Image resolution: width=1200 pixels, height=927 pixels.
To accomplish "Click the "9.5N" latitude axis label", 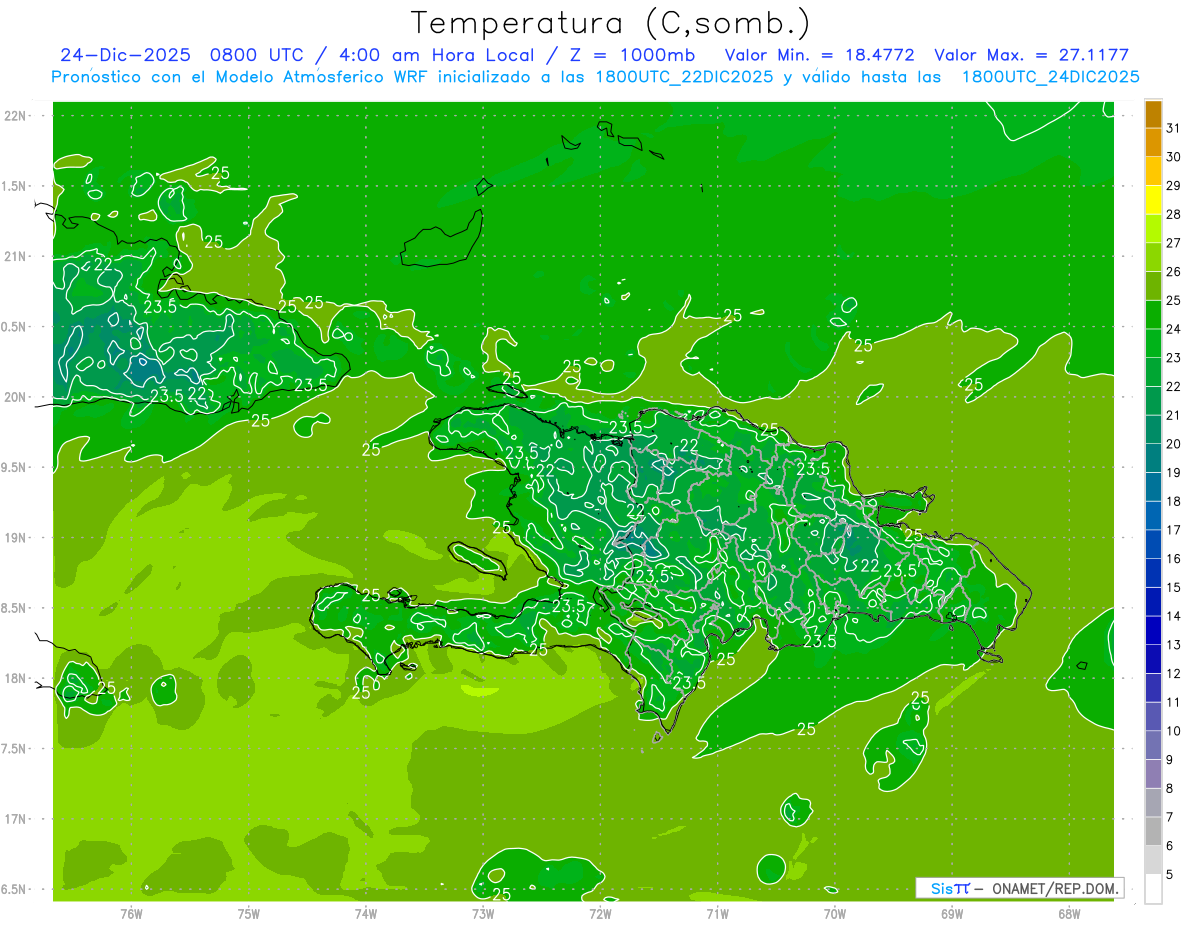I will tap(16, 467).
